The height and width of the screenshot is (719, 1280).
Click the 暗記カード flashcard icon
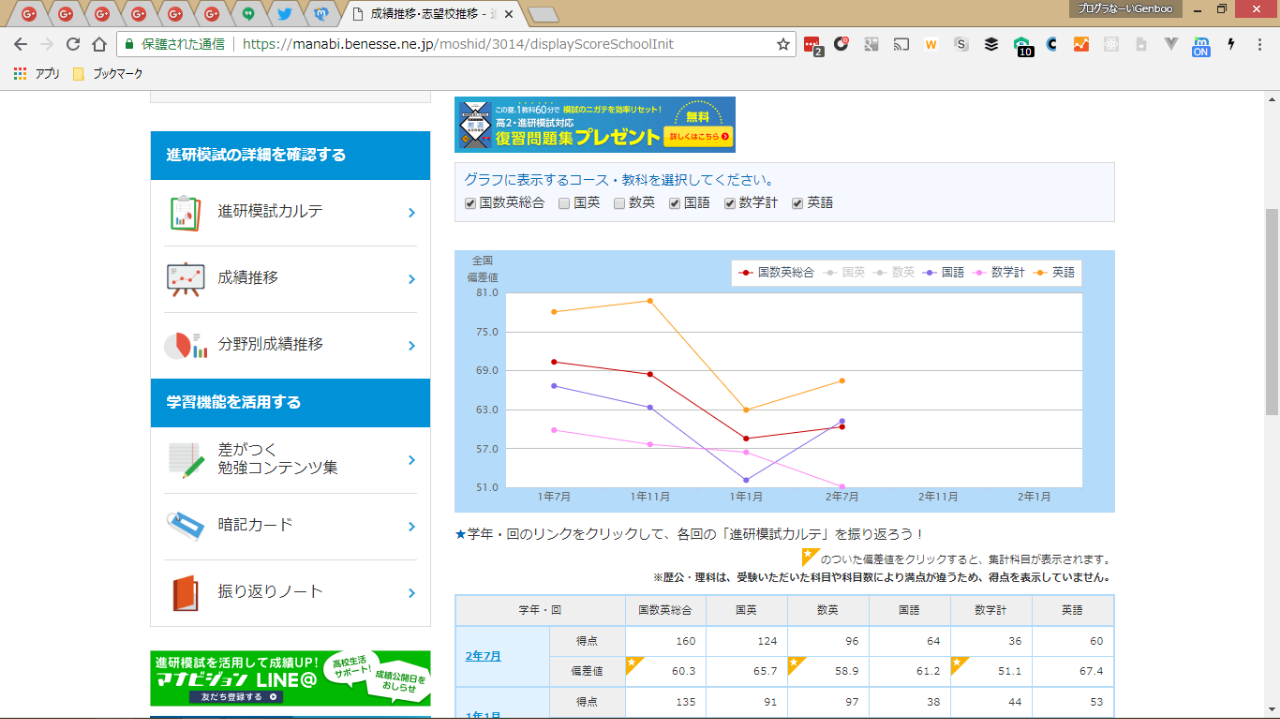point(185,526)
